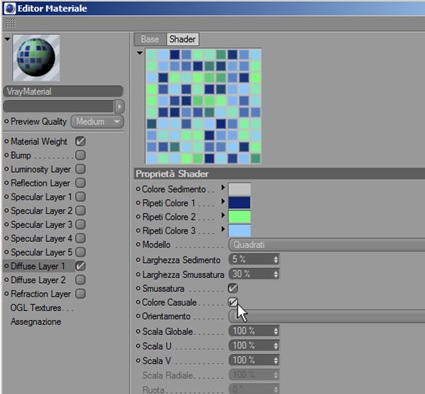Click the green Ripeti Colore 2 swatch

coord(240,217)
